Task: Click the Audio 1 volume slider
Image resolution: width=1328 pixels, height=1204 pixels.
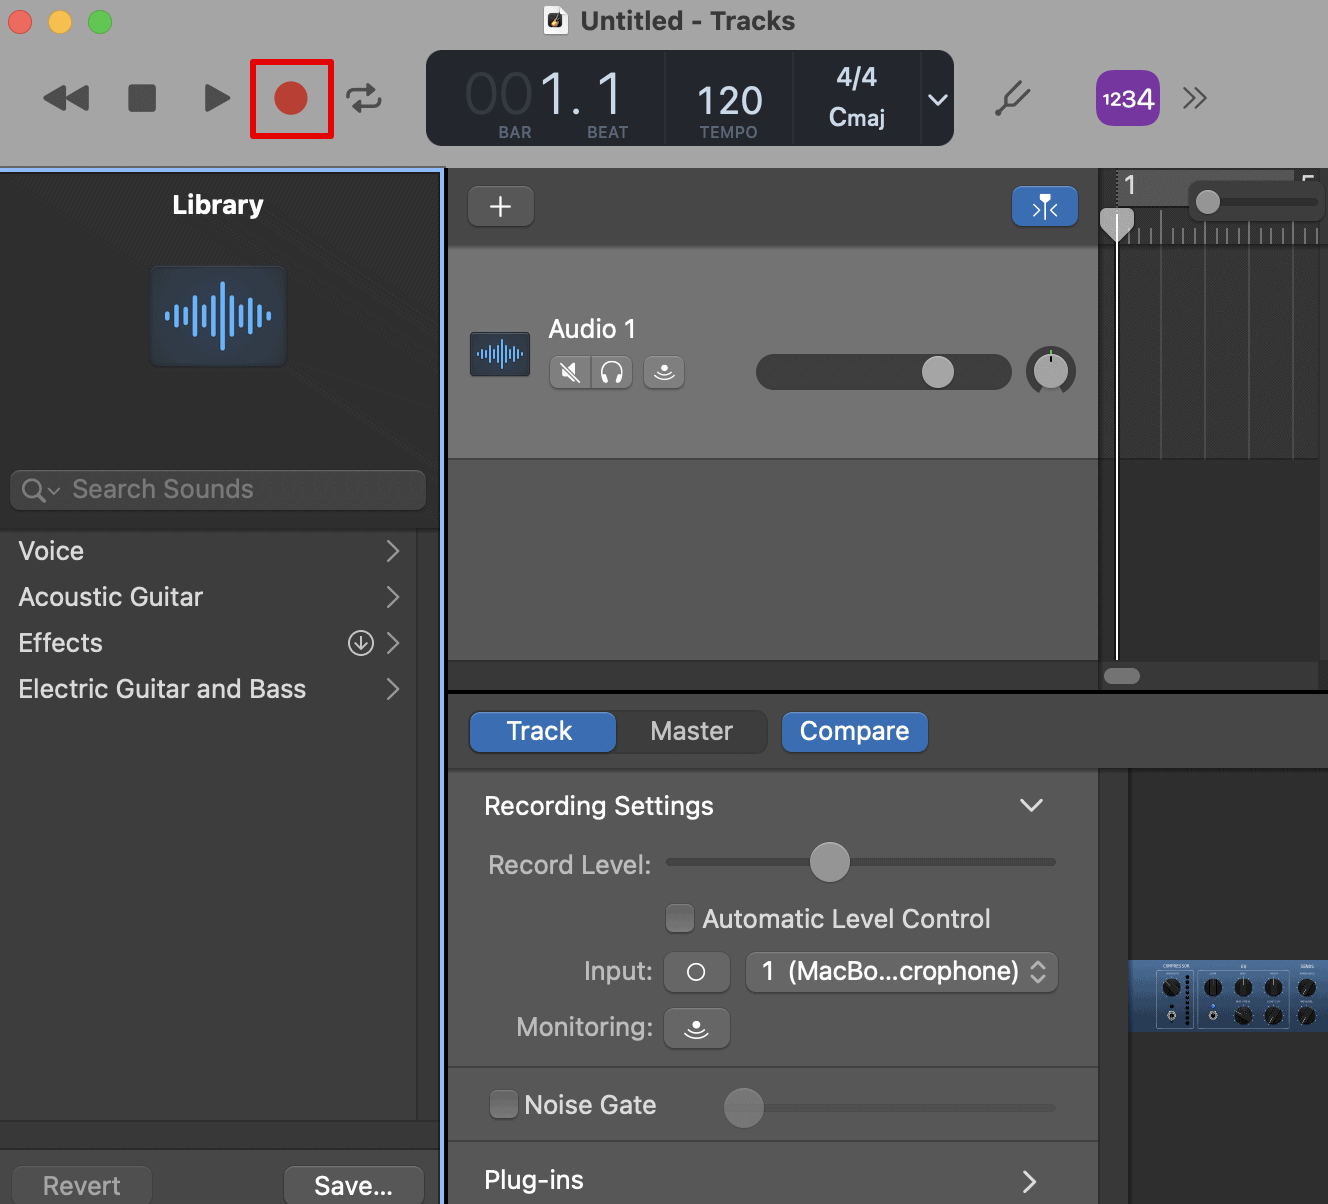Action: click(884, 372)
